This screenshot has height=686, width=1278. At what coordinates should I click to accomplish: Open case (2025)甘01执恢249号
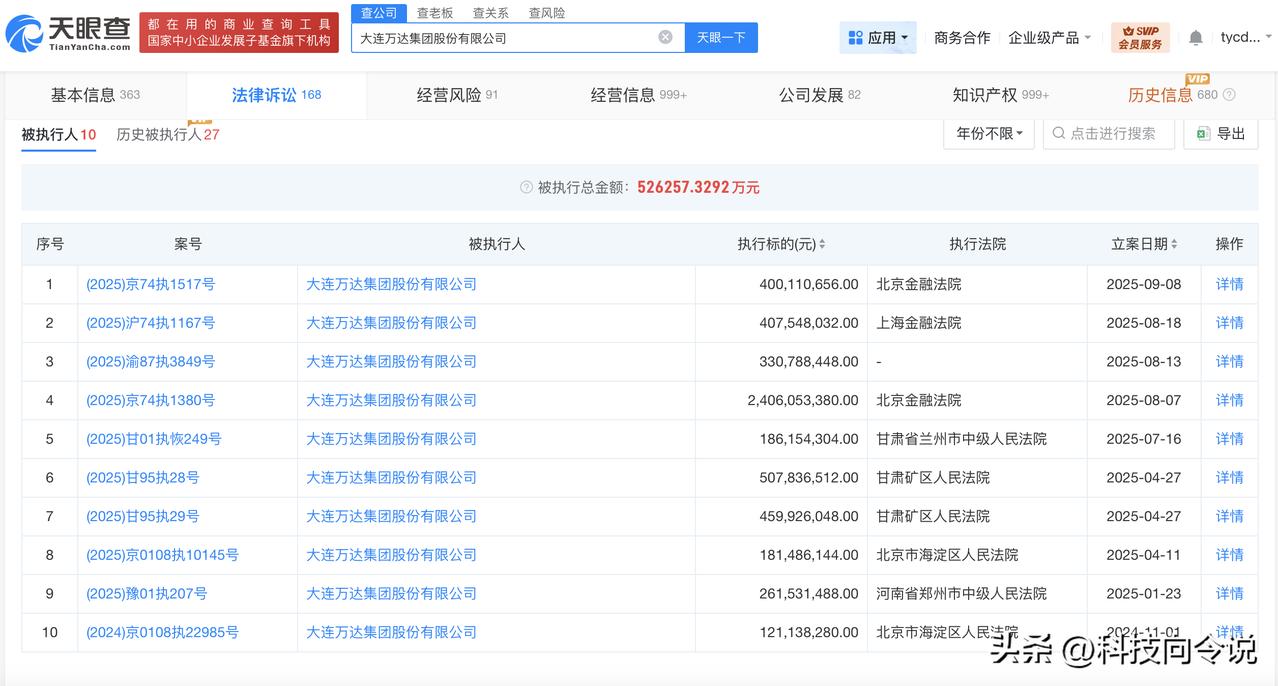click(x=154, y=439)
